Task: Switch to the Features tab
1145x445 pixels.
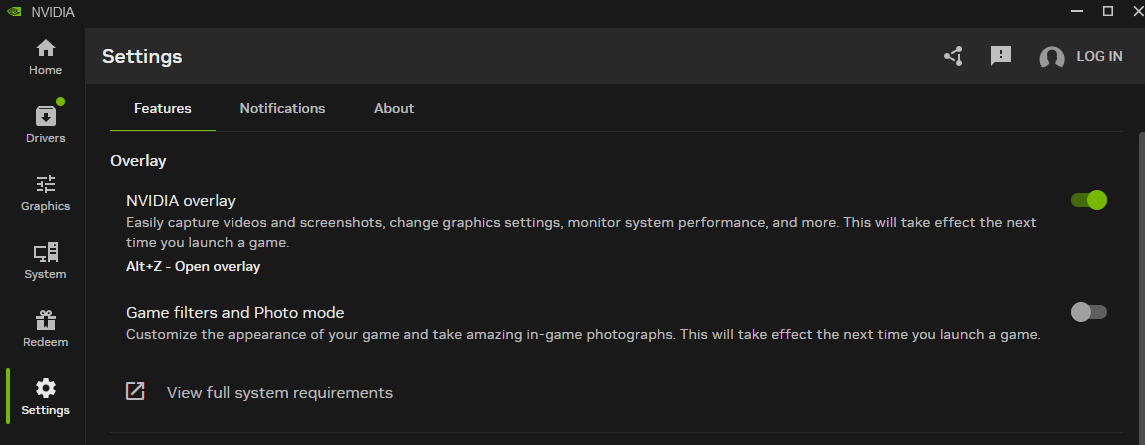Action: 163,108
